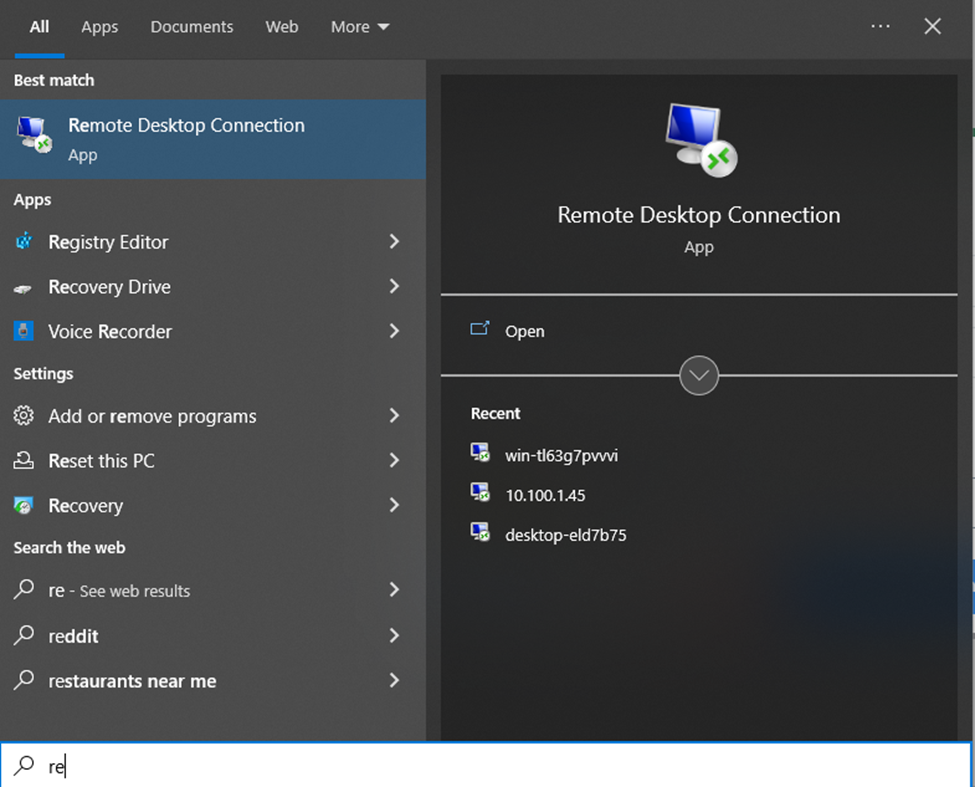Click the large Remote Desktop Connection icon

(699, 140)
